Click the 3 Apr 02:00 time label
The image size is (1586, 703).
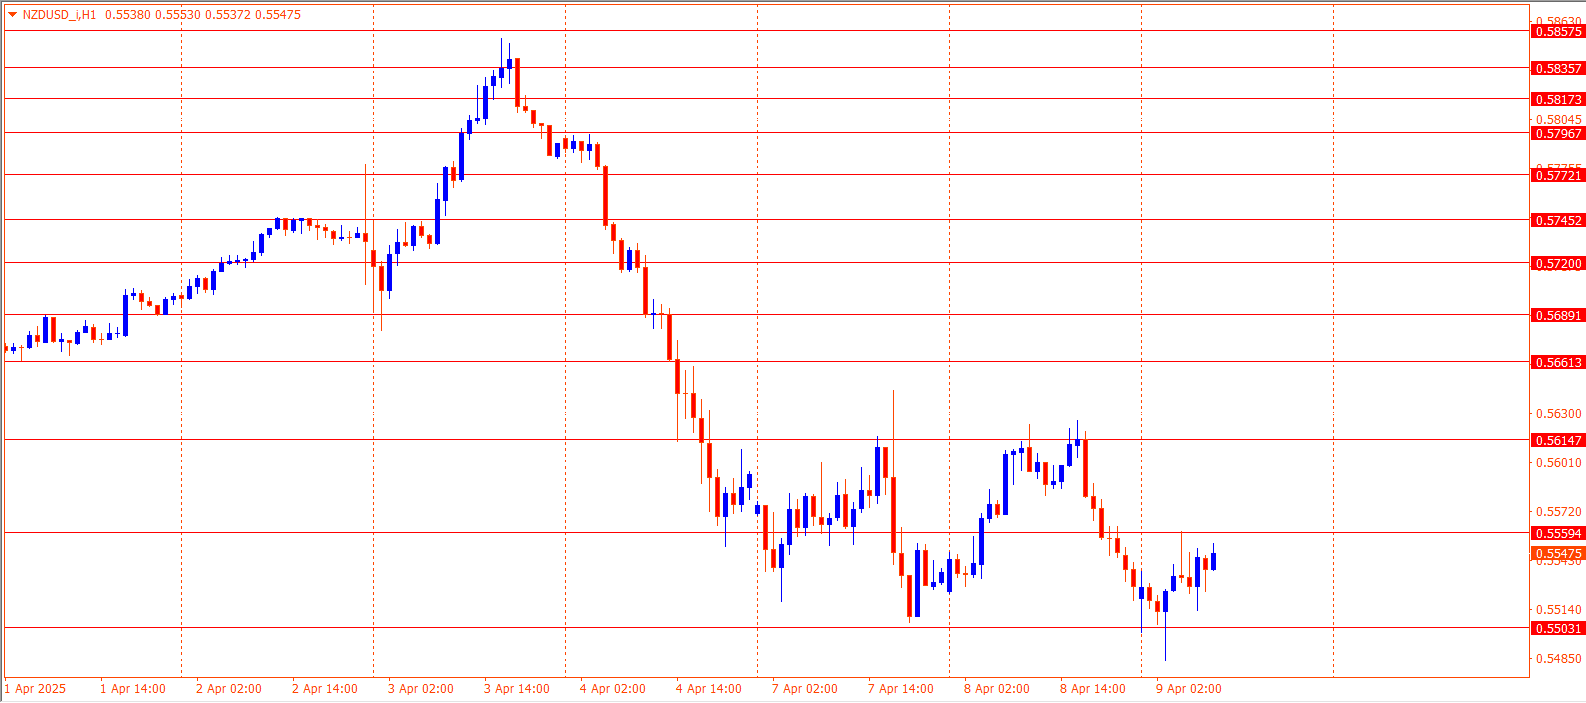pos(421,689)
